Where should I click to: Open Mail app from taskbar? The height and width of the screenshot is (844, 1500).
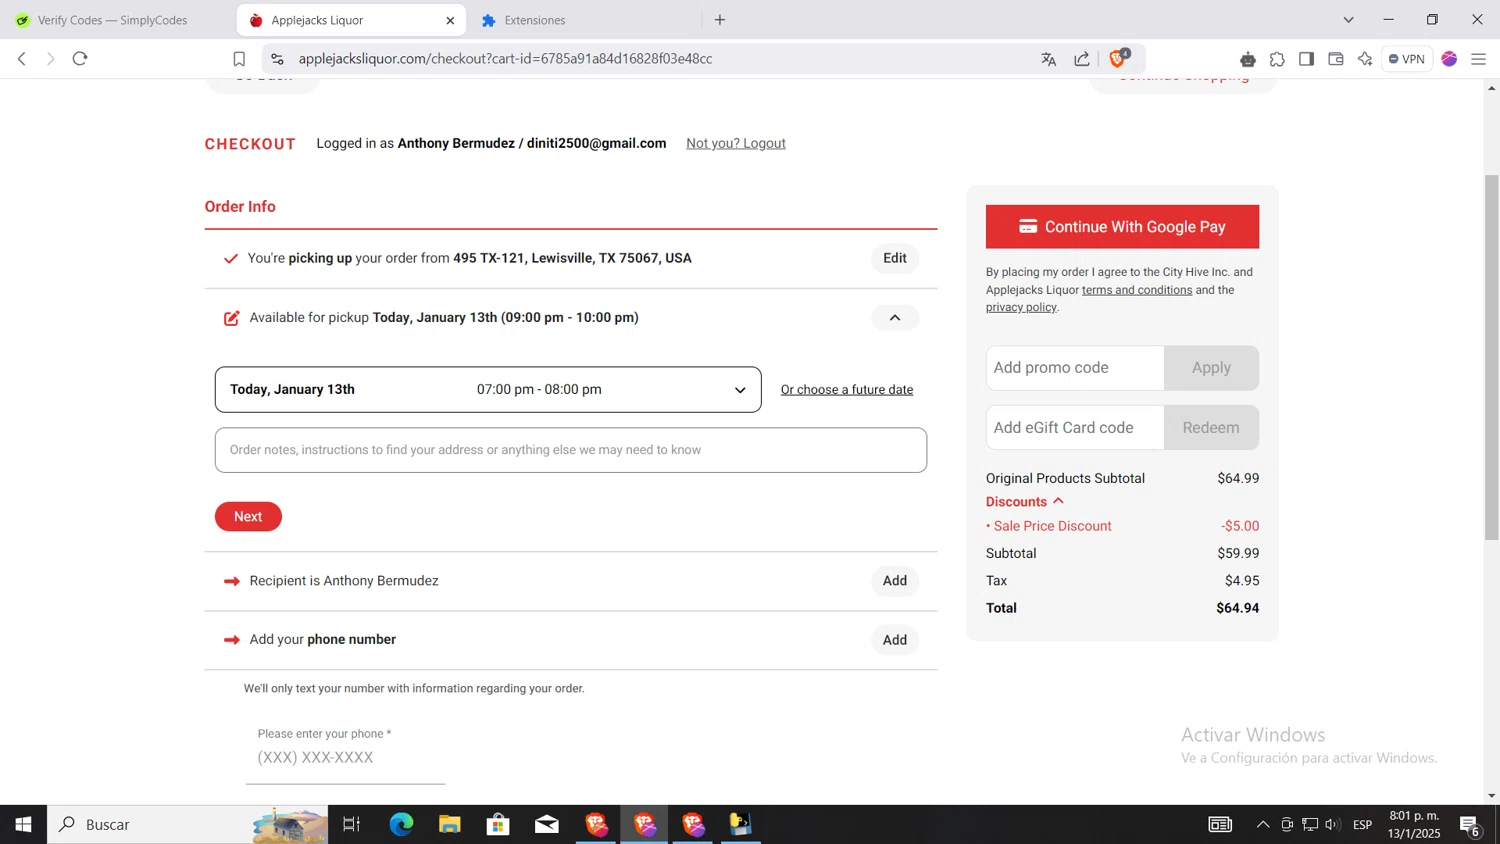pos(547,824)
